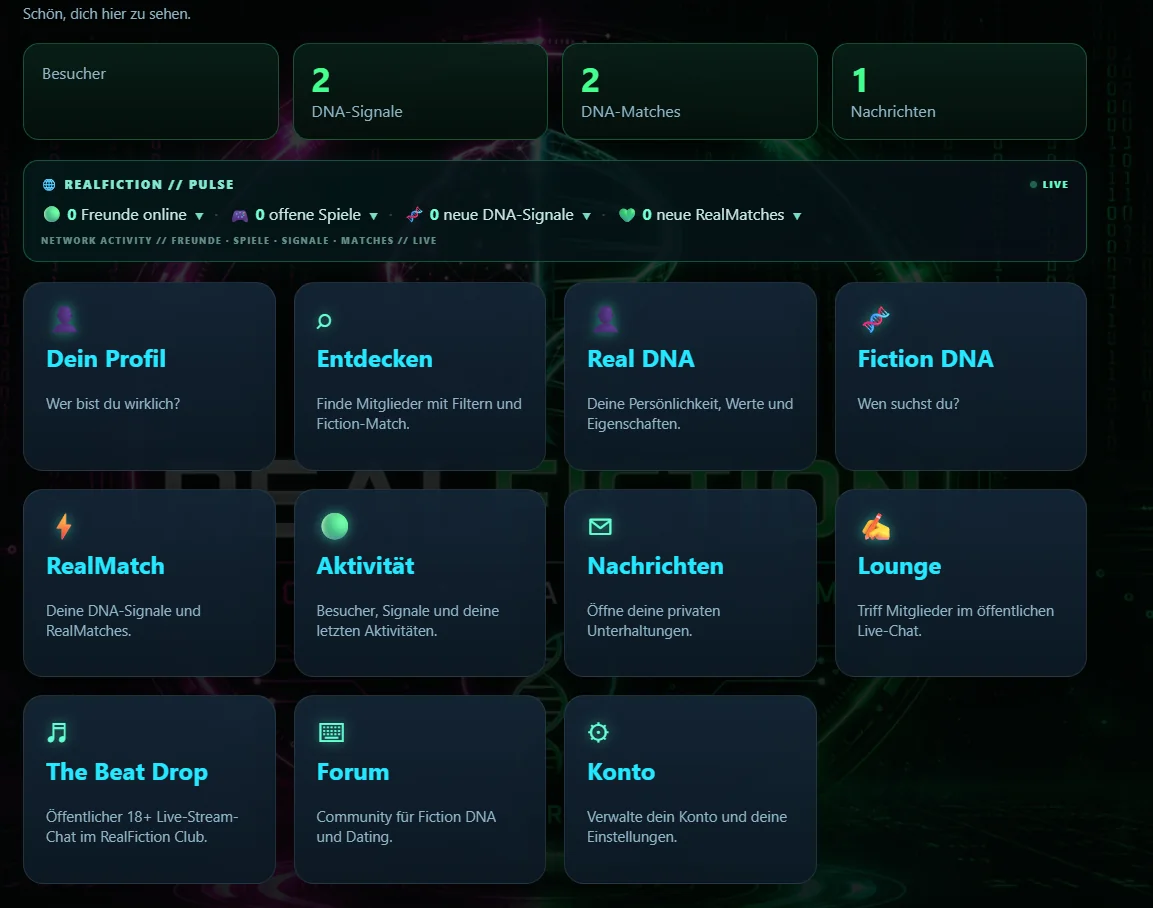The image size is (1153, 908).
Task: Click the Lounge writing hand icon
Action: [875, 526]
